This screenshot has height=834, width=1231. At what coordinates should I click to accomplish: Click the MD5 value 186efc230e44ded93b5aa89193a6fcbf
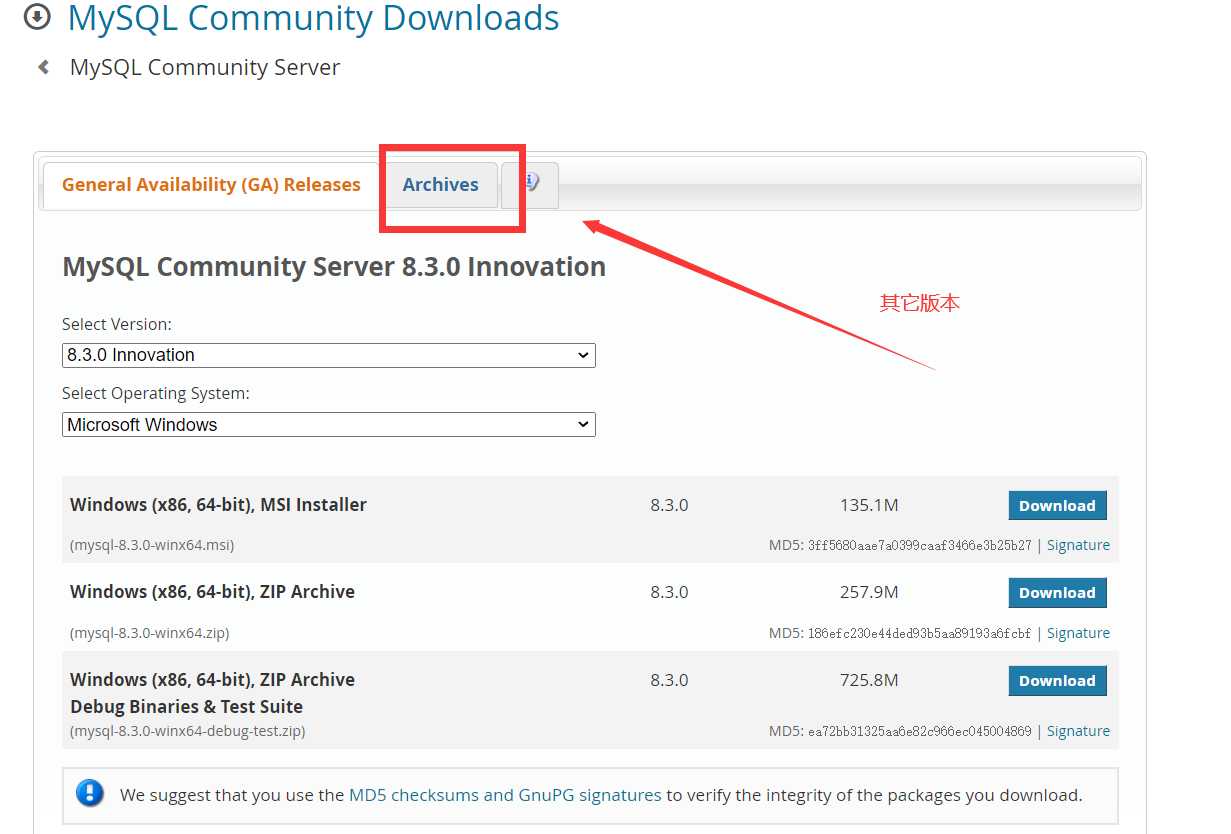click(919, 634)
